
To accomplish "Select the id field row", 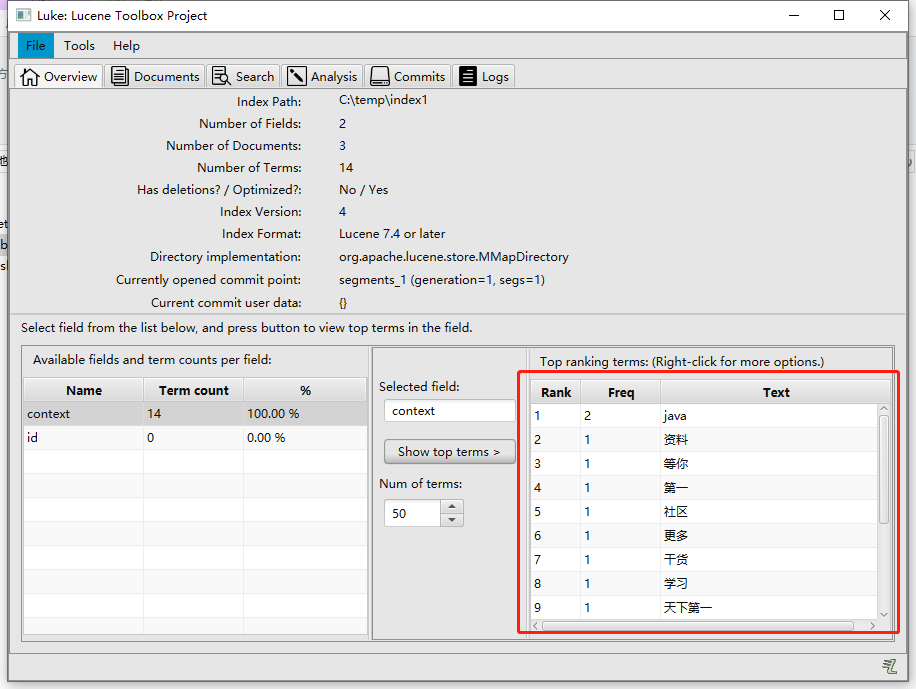I will coord(195,438).
